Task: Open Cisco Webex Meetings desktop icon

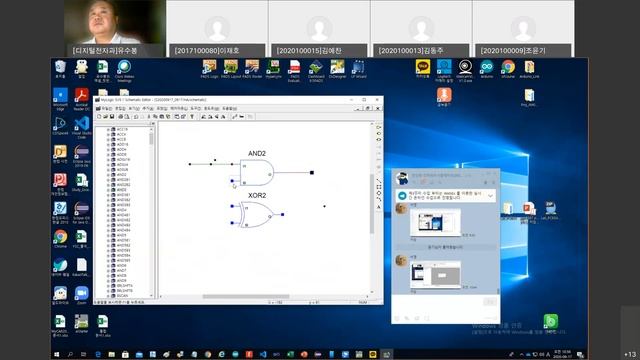Action: pos(124,70)
